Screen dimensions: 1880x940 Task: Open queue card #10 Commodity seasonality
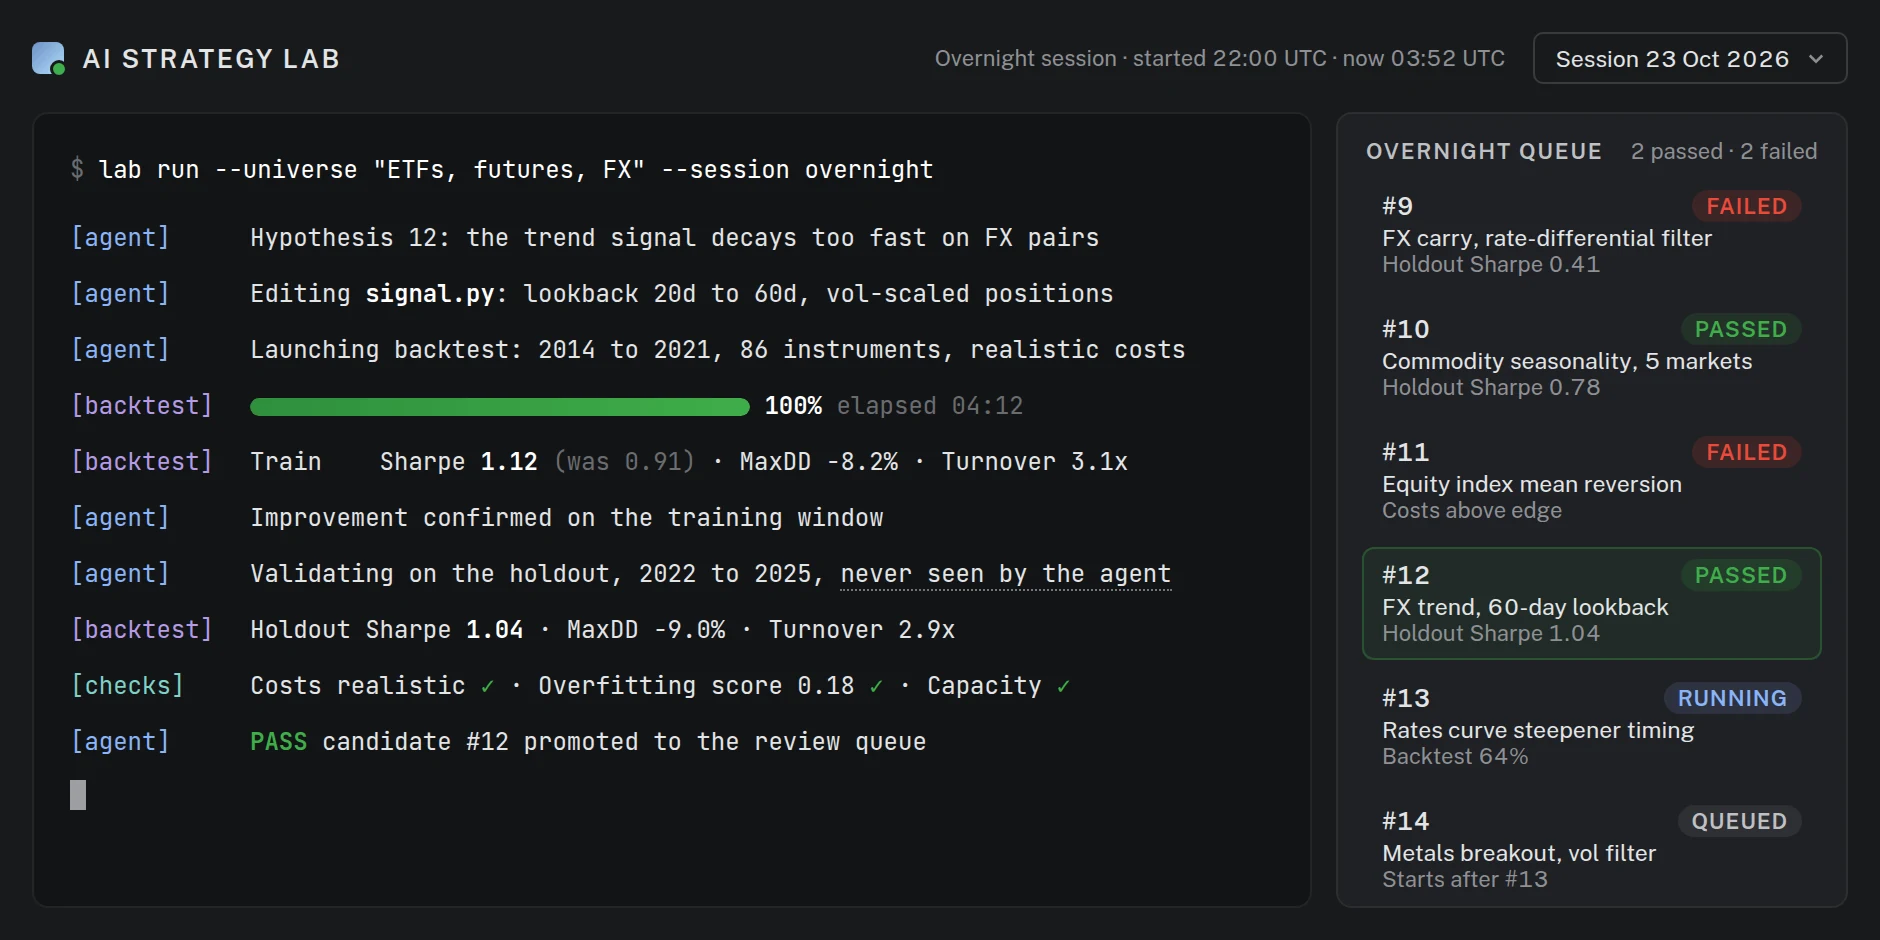(x=1591, y=357)
